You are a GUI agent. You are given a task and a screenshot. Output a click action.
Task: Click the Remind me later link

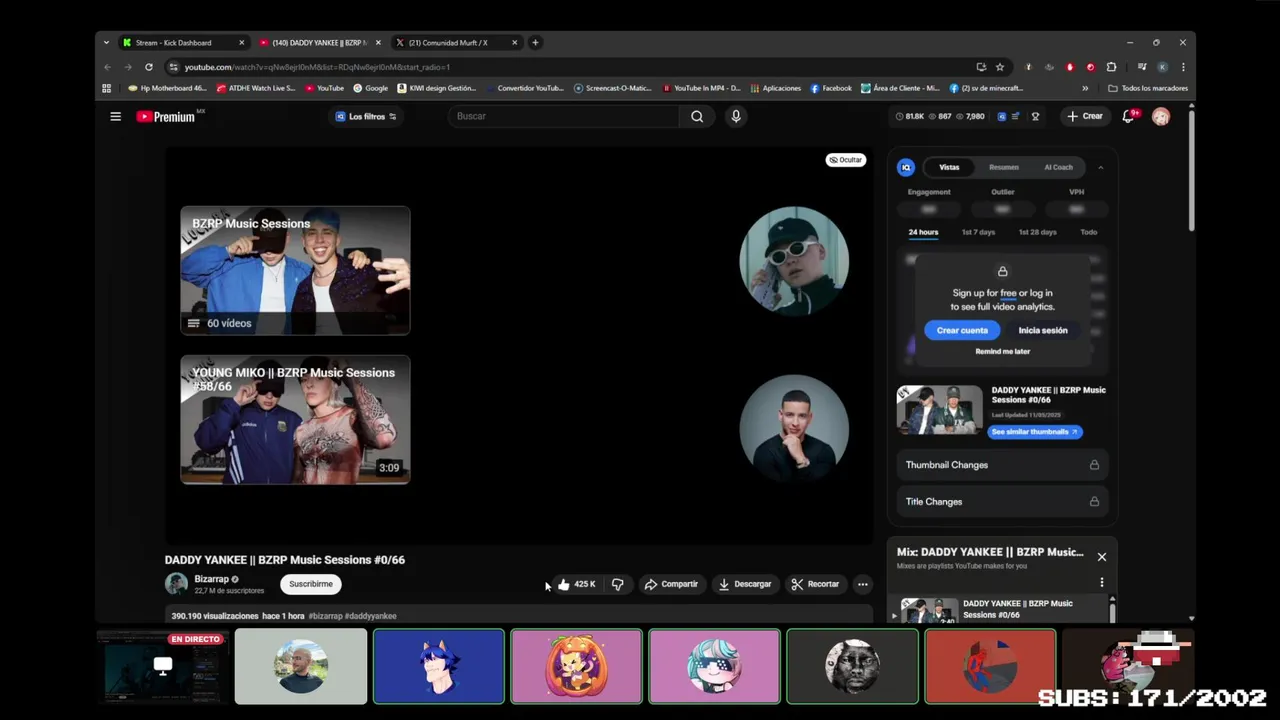coord(1002,351)
